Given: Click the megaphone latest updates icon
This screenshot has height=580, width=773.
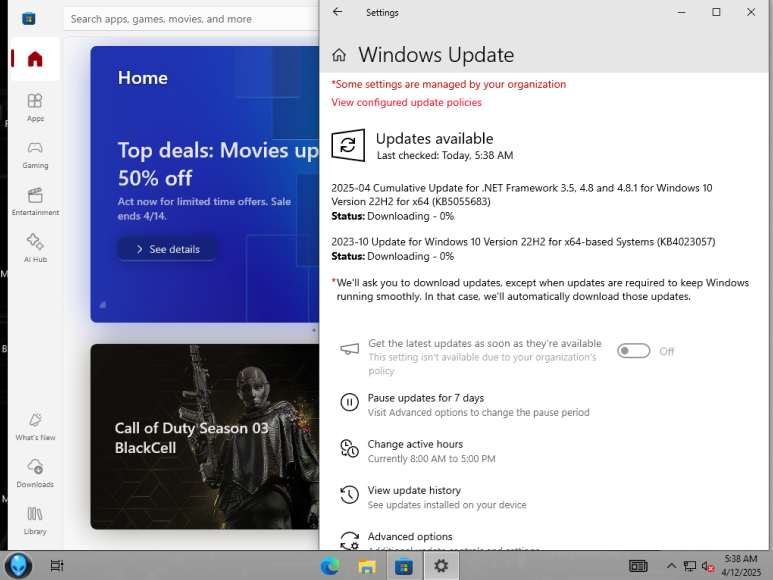Looking at the screenshot, I should pos(350,349).
